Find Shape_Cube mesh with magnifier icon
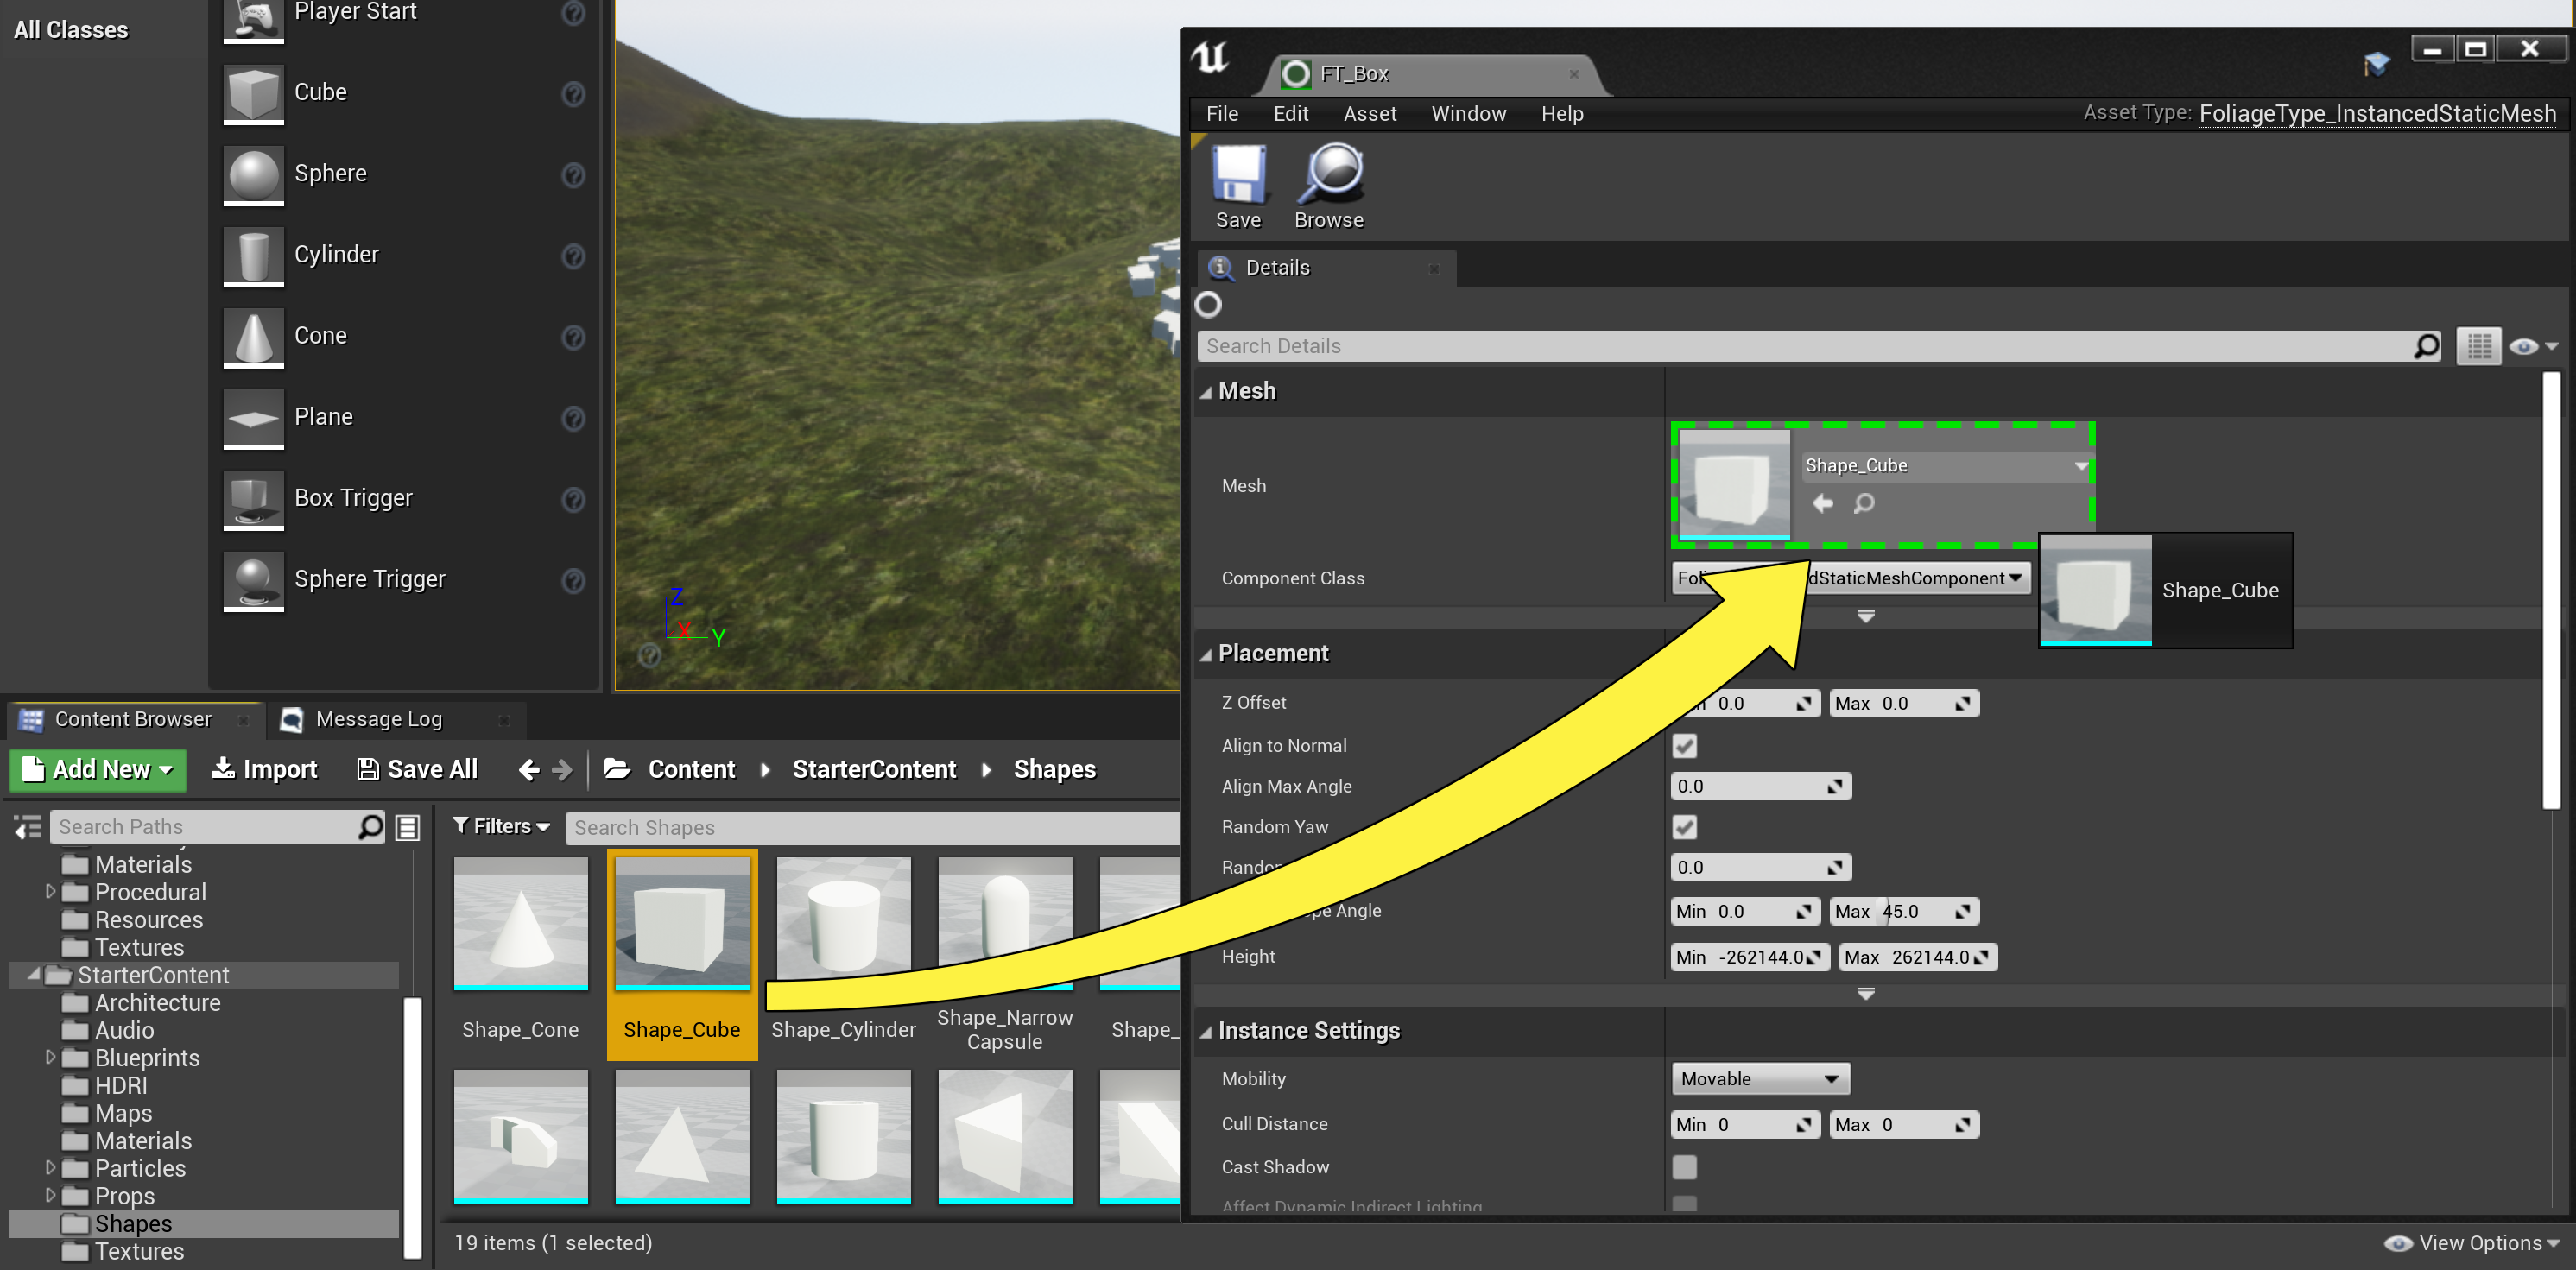This screenshot has width=2576, height=1270. [1864, 504]
